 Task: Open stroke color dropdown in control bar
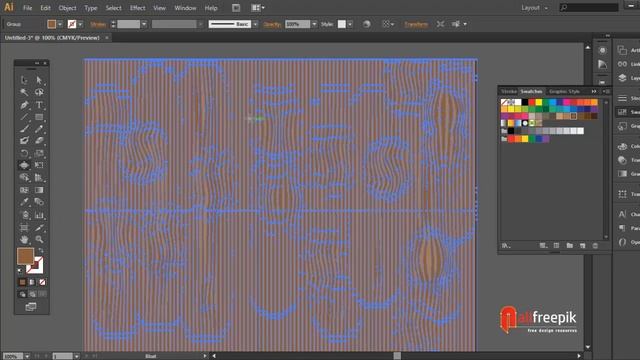pyautogui.click(x=80, y=24)
